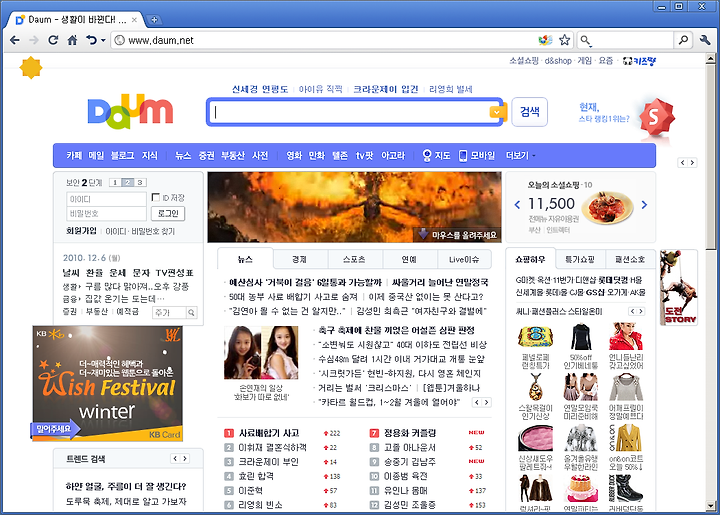Viewport: 720px width, 515px height.
Task: Close the Daum browser tab
Action: pos(134,20)
